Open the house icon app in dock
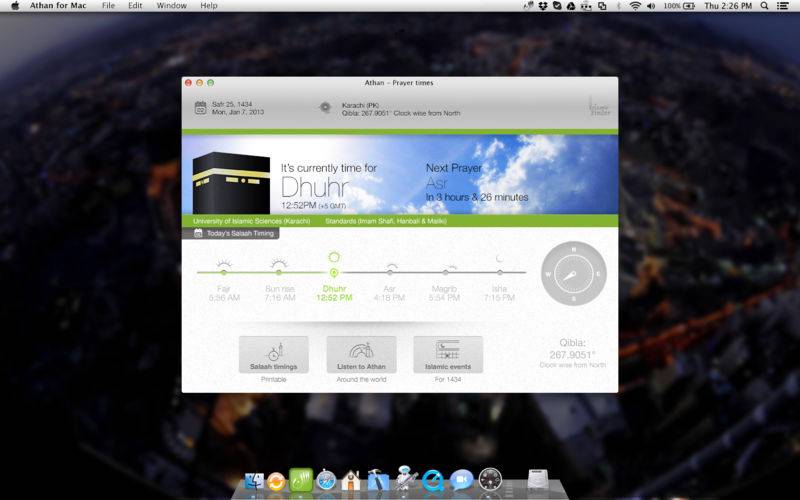The image size is (800, 500). (x=351, y=481)
